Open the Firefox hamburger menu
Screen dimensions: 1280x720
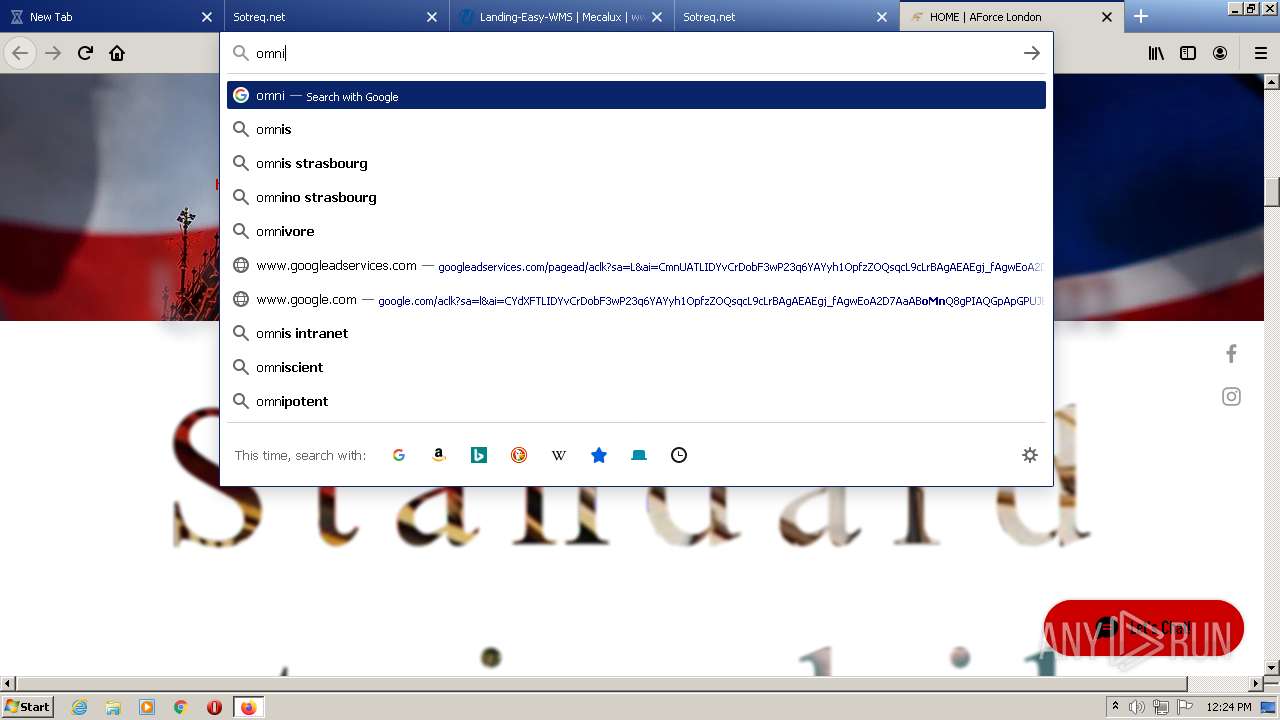[x=1261, y=53]
